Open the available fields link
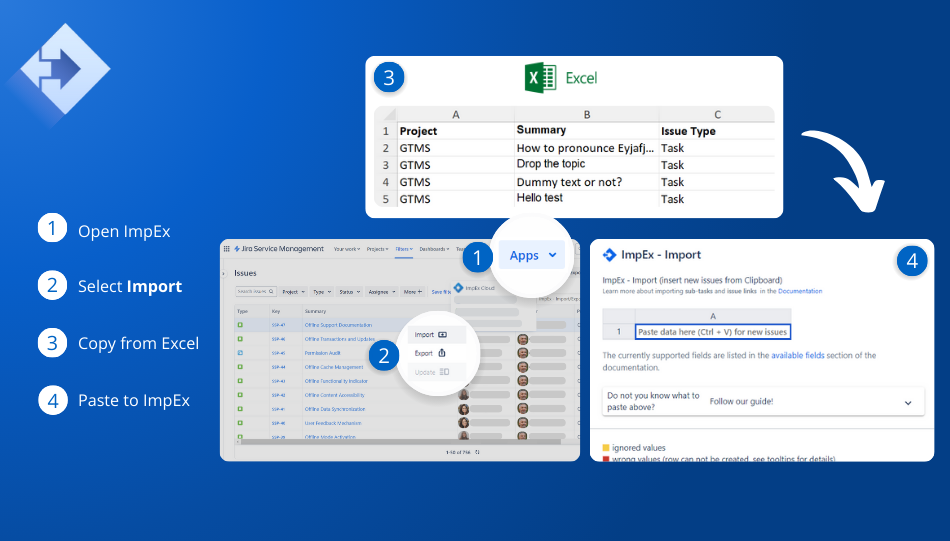 coord(797,355)
